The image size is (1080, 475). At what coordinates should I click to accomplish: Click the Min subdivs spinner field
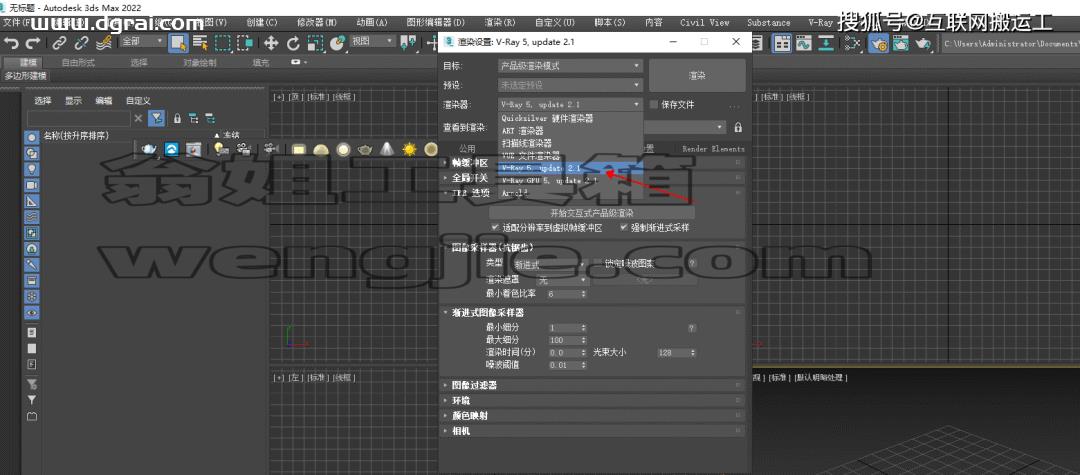[568, 328]
